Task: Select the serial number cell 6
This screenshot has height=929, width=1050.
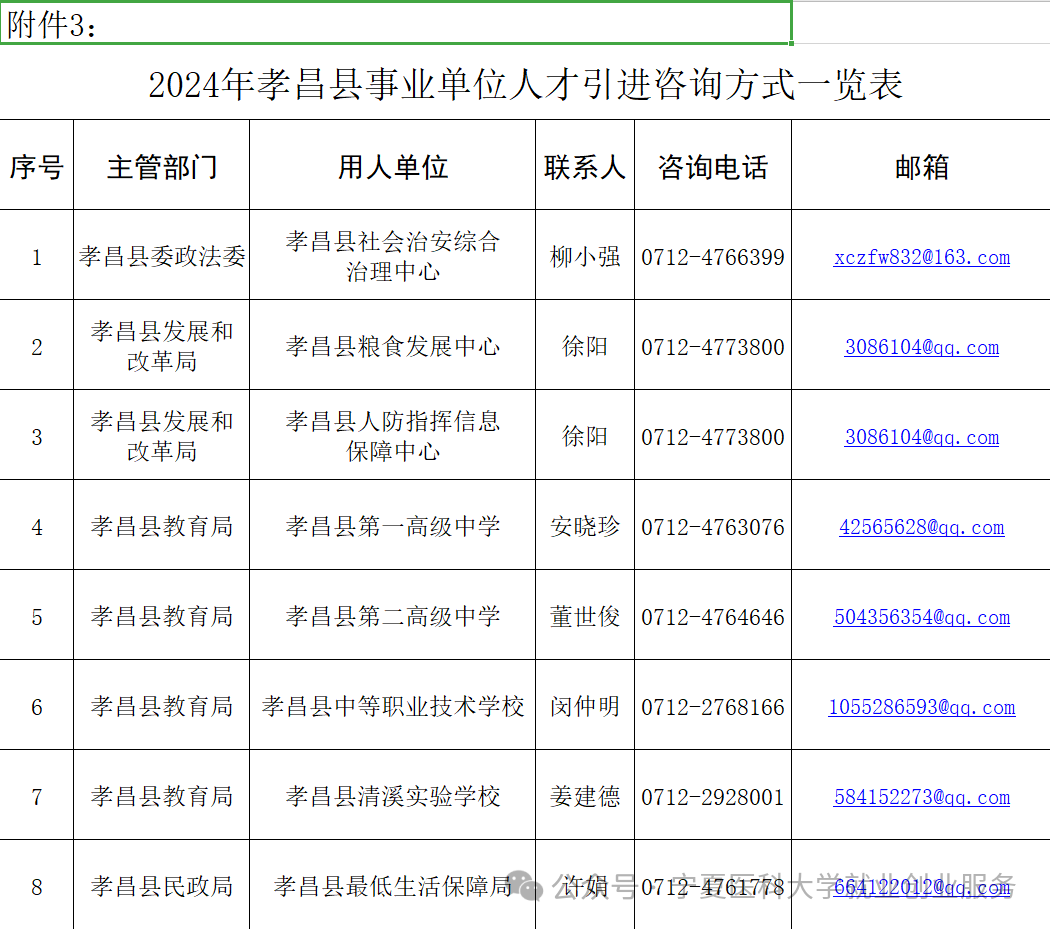Action: [x=37, y=705]
